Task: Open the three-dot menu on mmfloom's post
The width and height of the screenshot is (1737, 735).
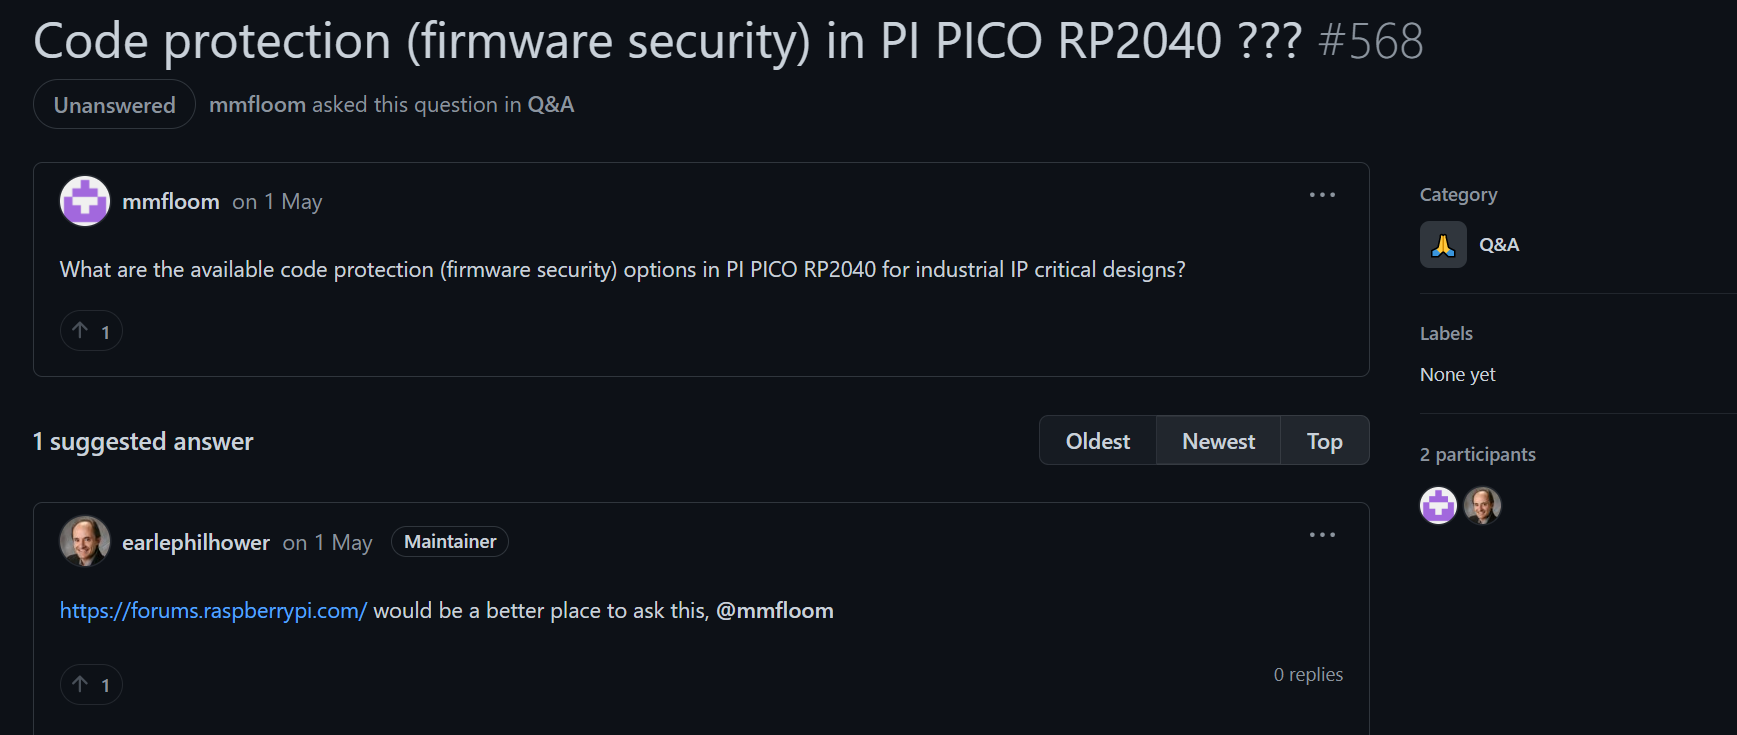Action: [x=1322, y=195]
